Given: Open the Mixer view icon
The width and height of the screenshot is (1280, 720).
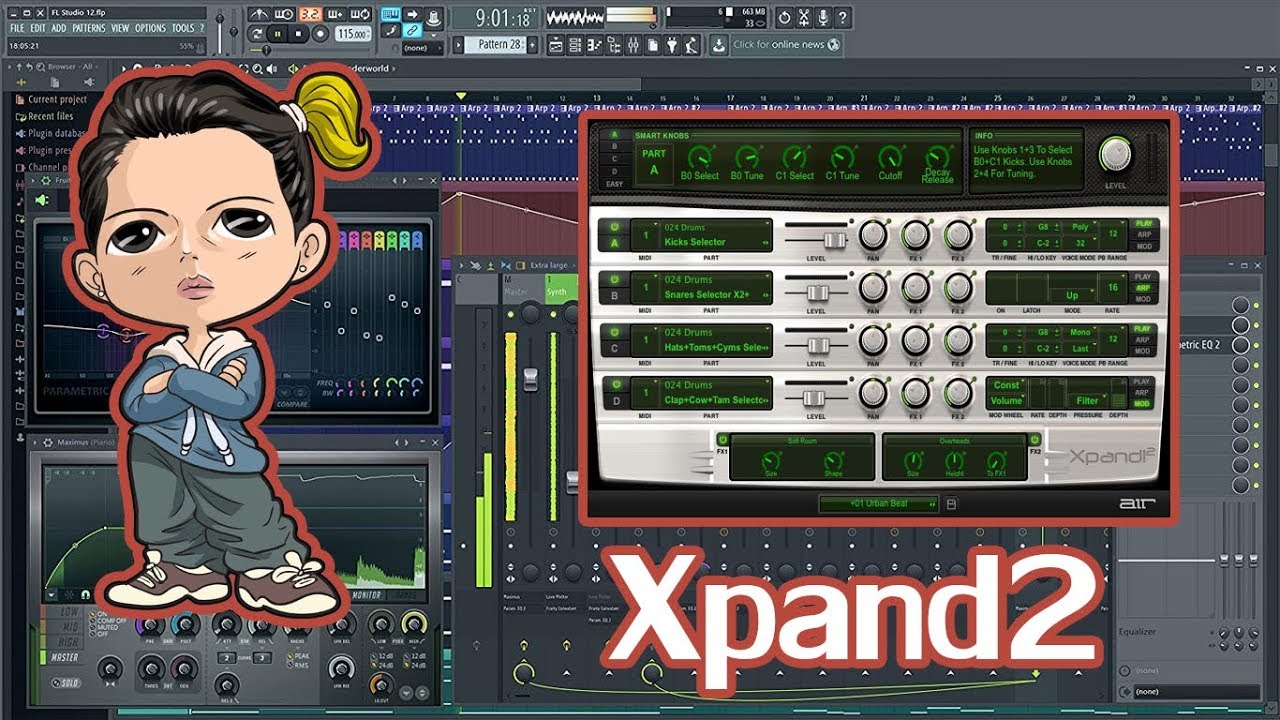Looking at the screenshot, I should pos(633,45).
